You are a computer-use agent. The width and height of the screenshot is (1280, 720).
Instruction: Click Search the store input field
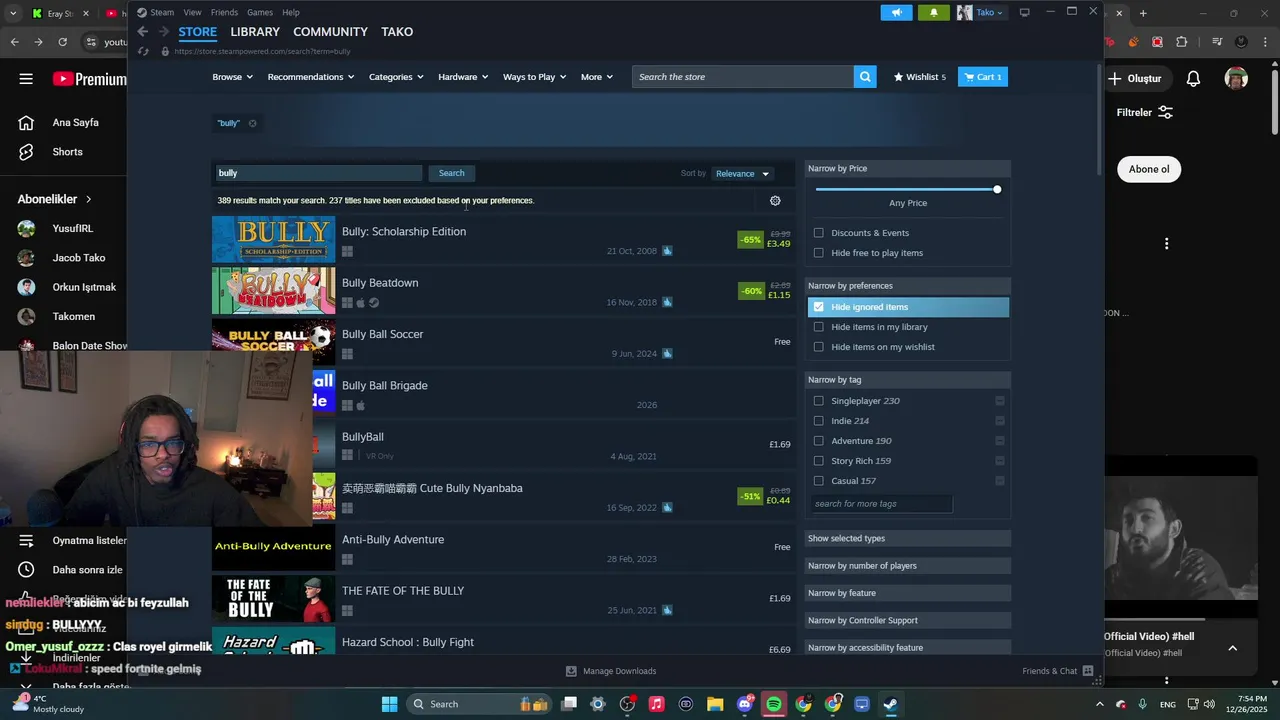pyautogui.click(x=743, y=77)
